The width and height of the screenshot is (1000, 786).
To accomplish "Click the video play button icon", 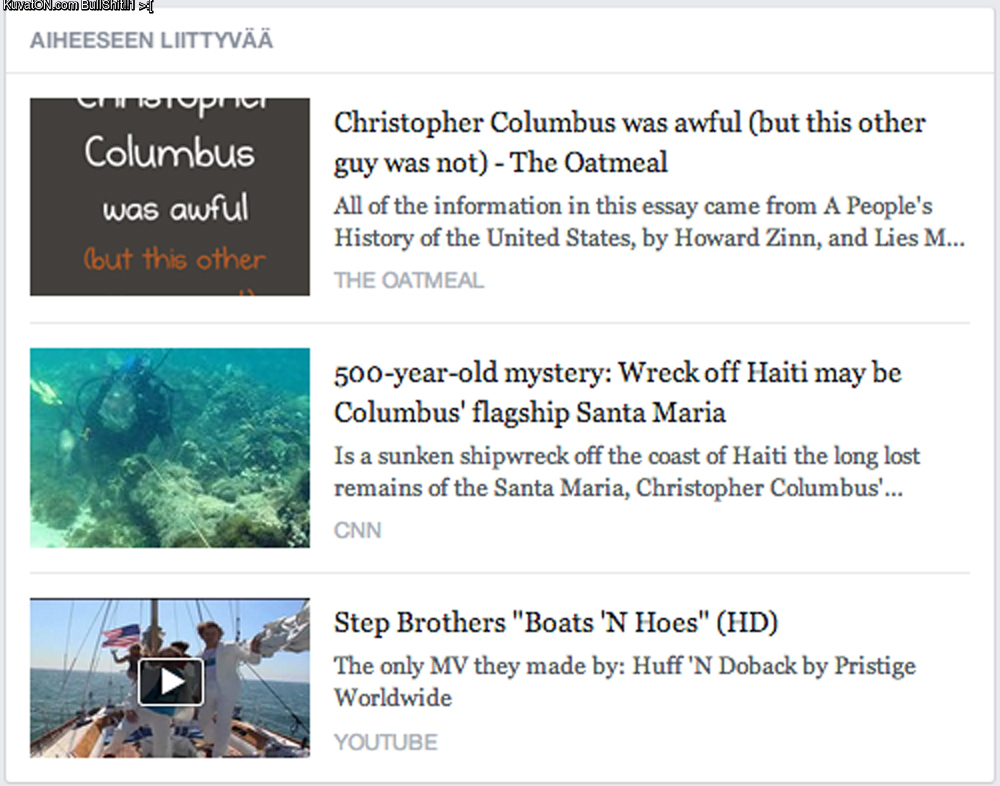I will pyautogui.click(x=171, y=681).
